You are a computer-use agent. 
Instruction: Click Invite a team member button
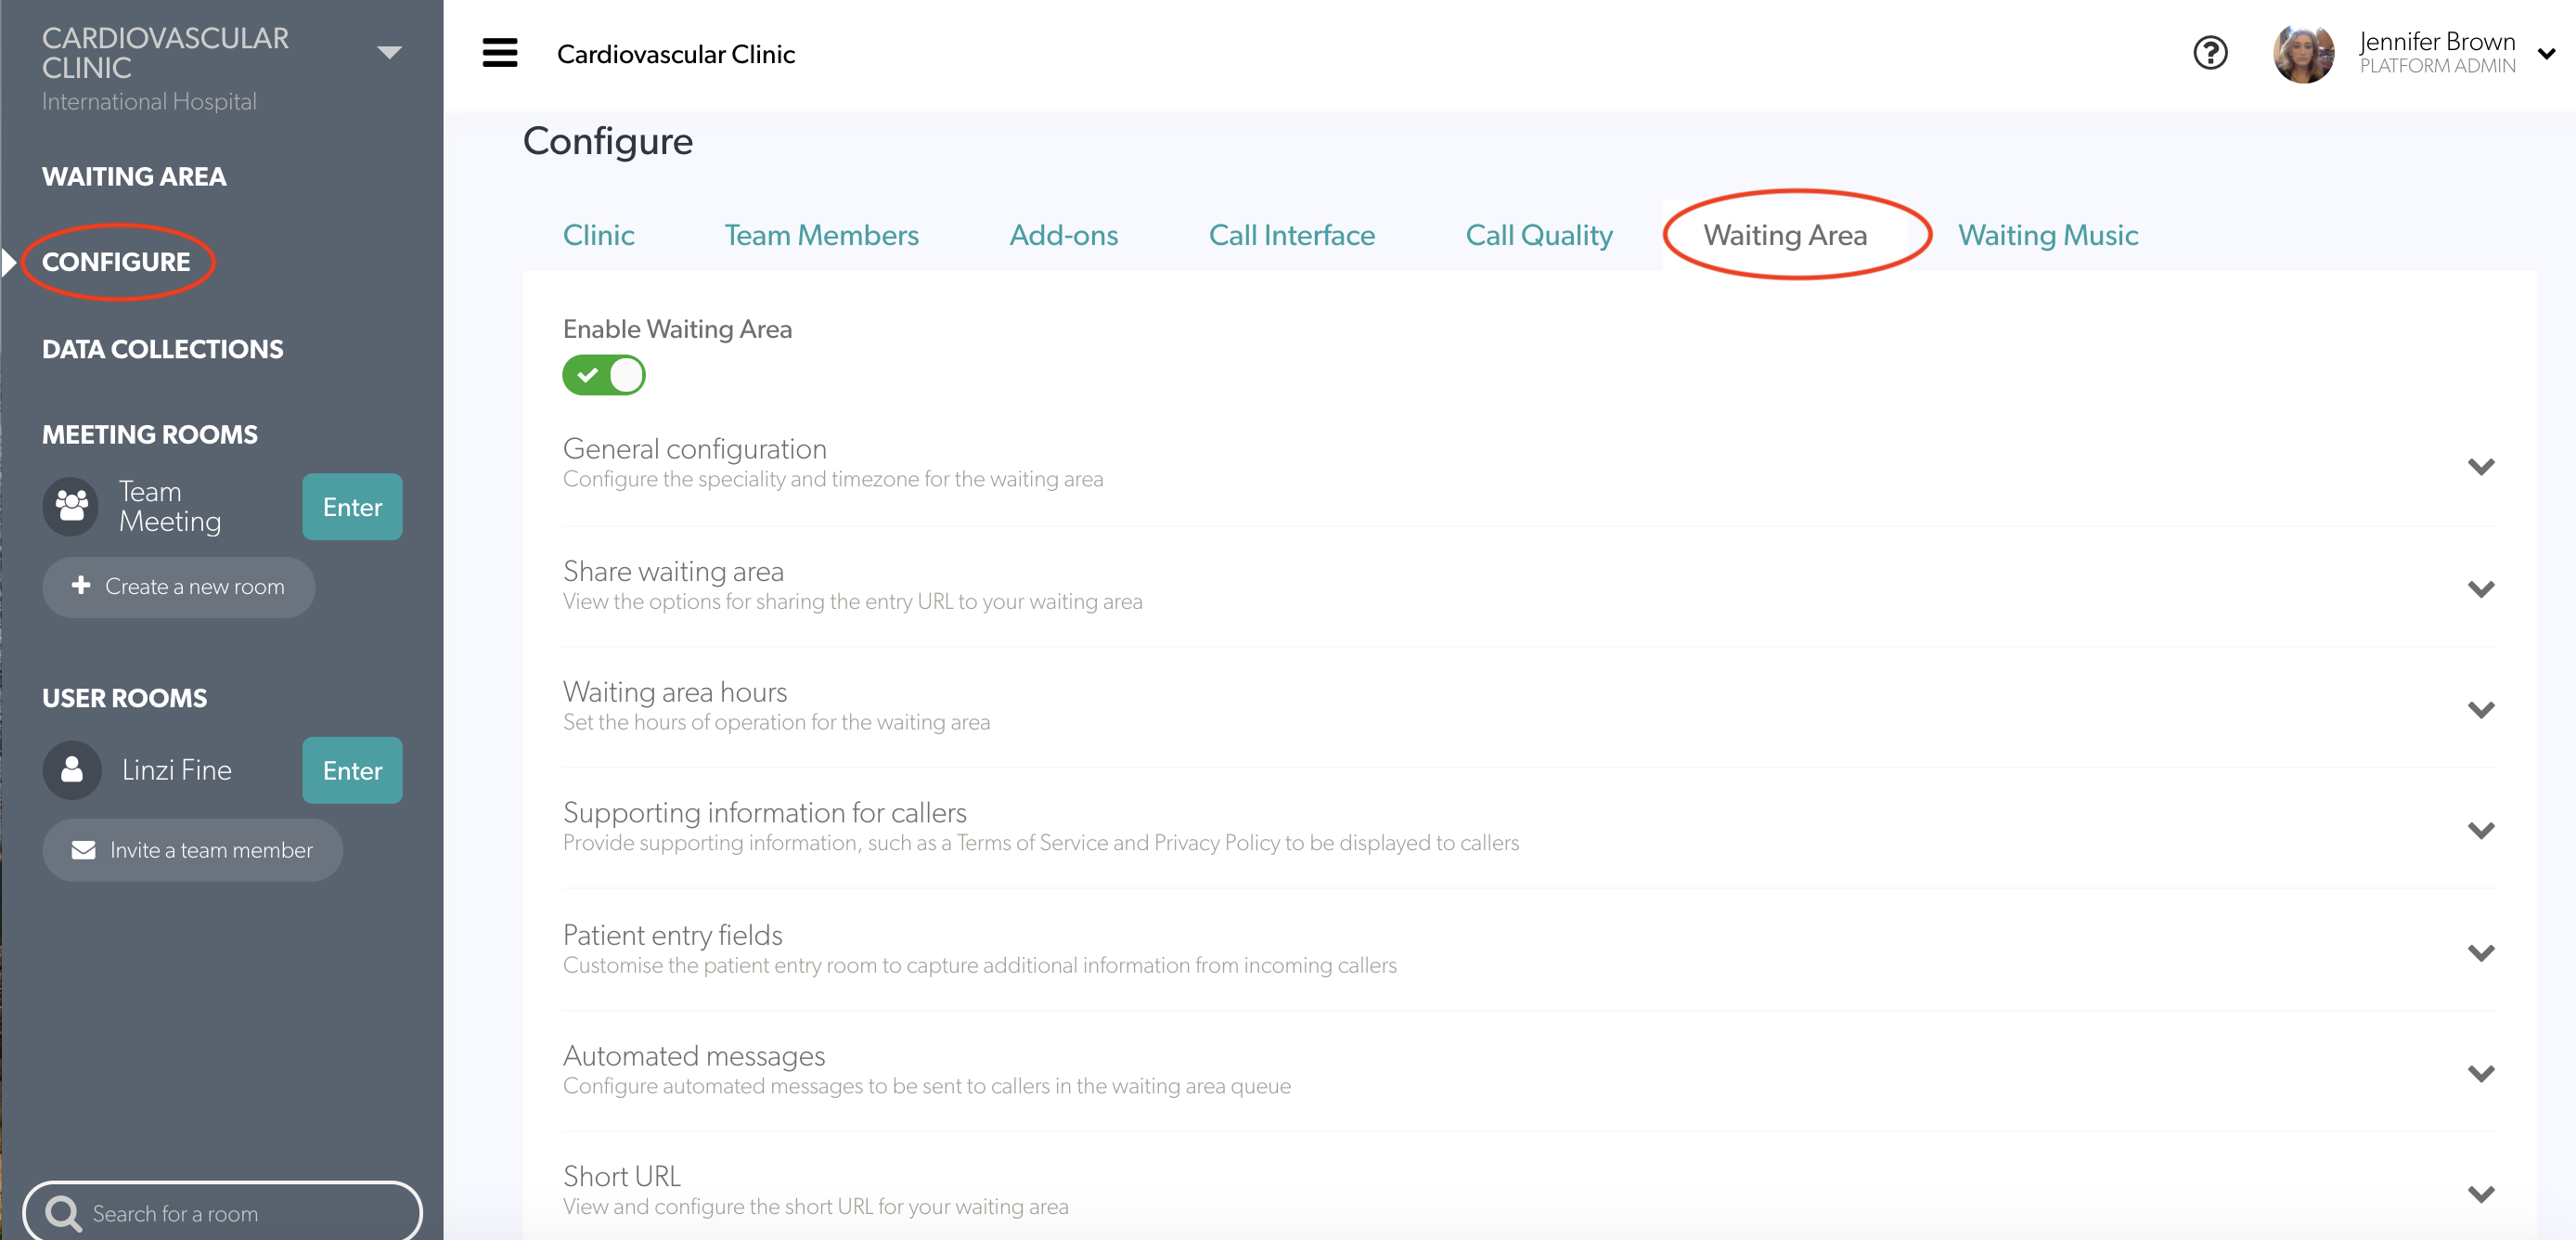[x=192, y=850]
